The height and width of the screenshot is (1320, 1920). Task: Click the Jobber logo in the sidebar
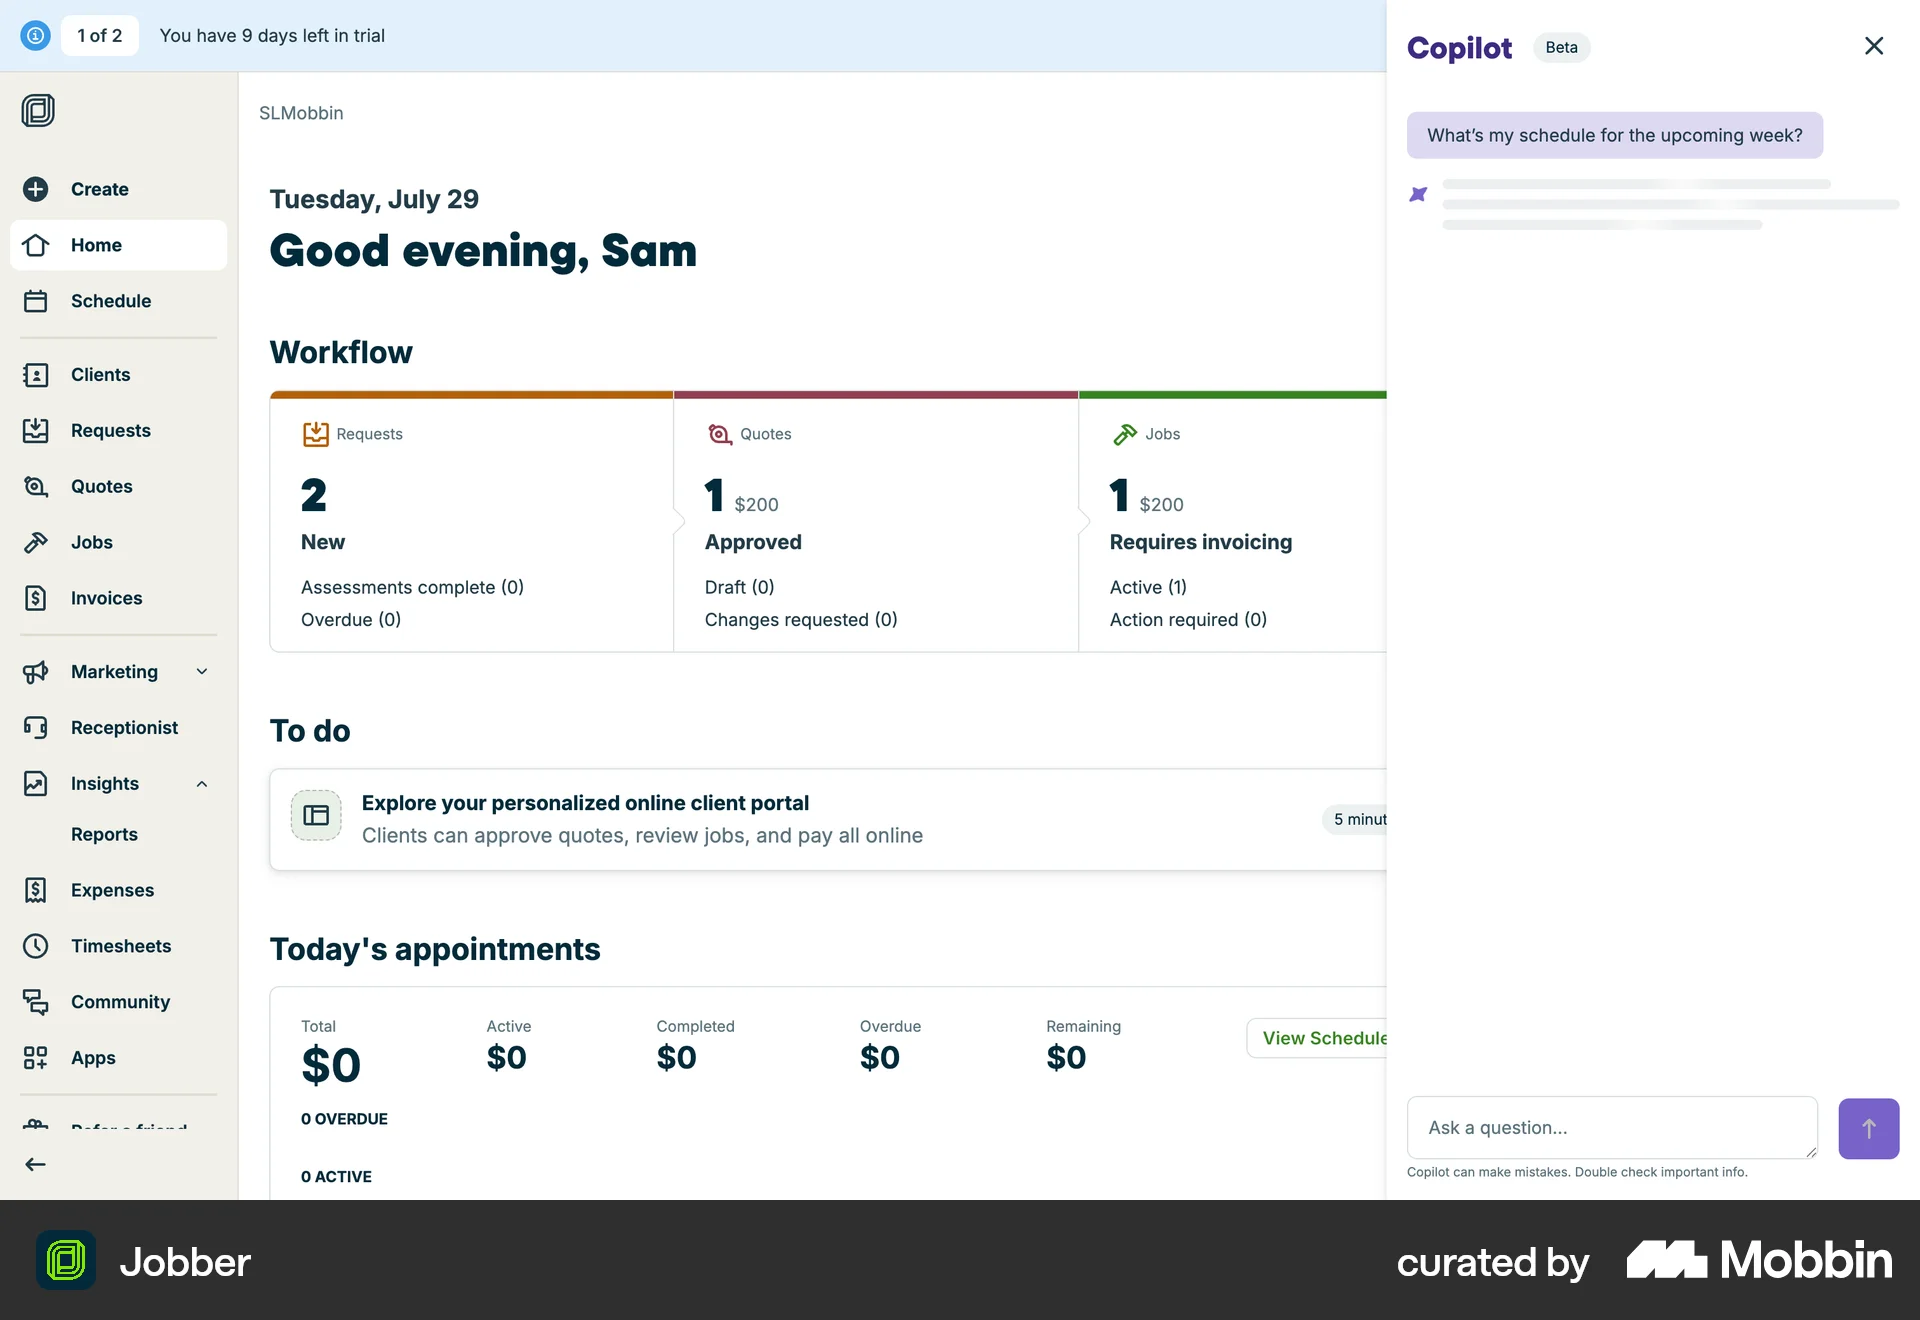coord(38,110)
